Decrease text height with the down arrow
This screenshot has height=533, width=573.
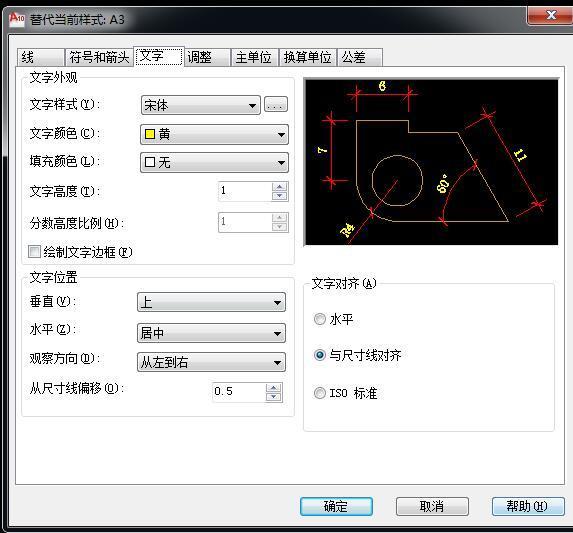[280, 196]
